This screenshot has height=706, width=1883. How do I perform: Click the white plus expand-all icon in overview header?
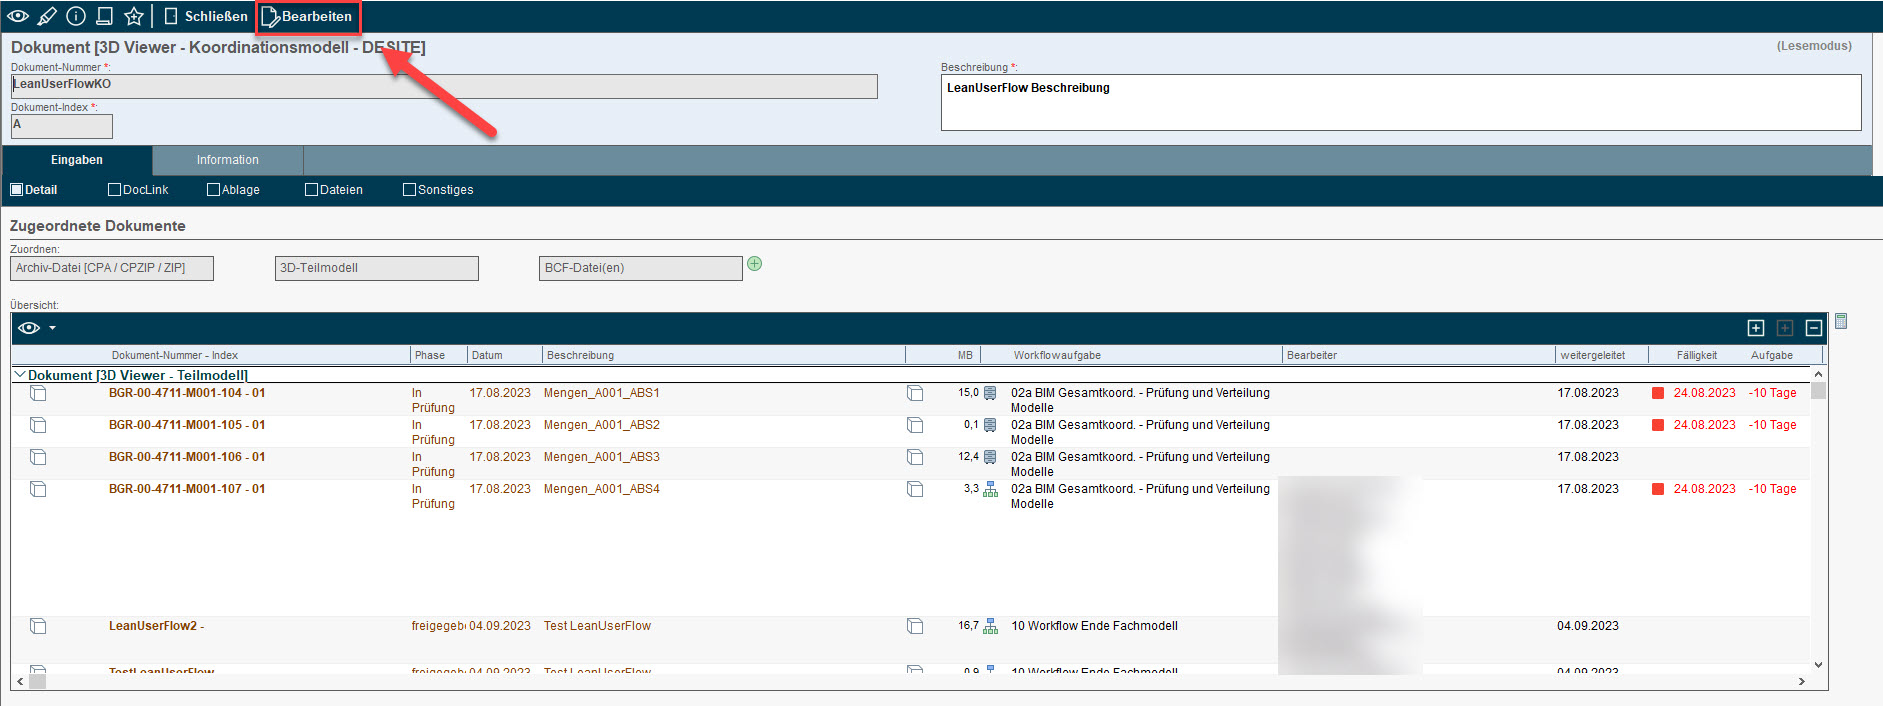[1756, 328]
